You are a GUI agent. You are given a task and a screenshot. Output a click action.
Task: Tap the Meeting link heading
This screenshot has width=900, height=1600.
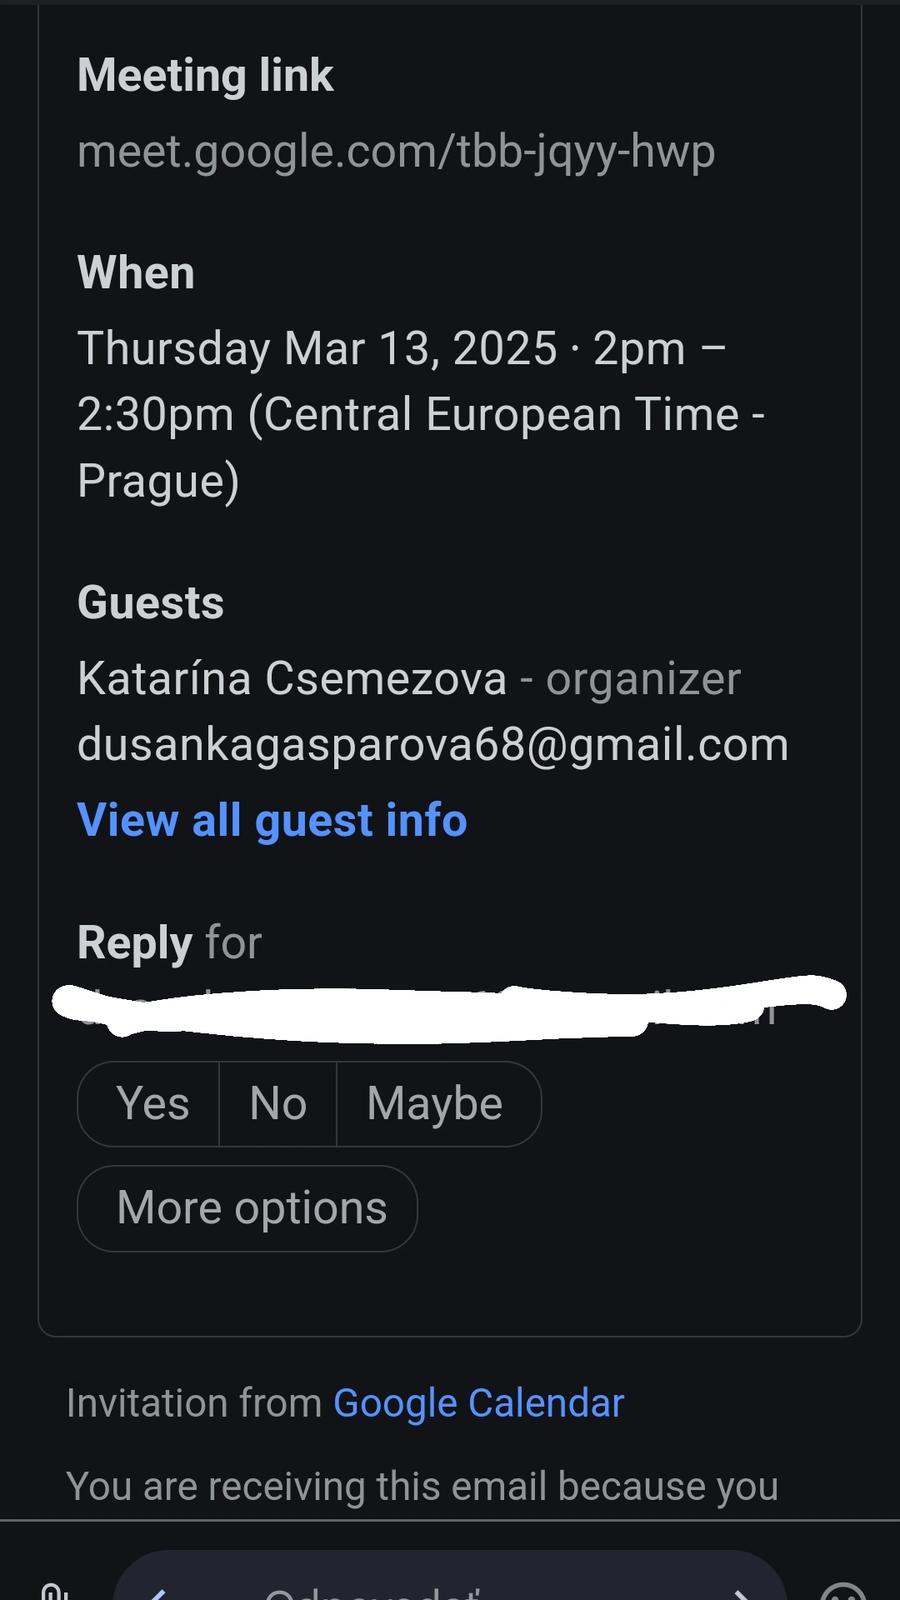(x=205, y=76)
